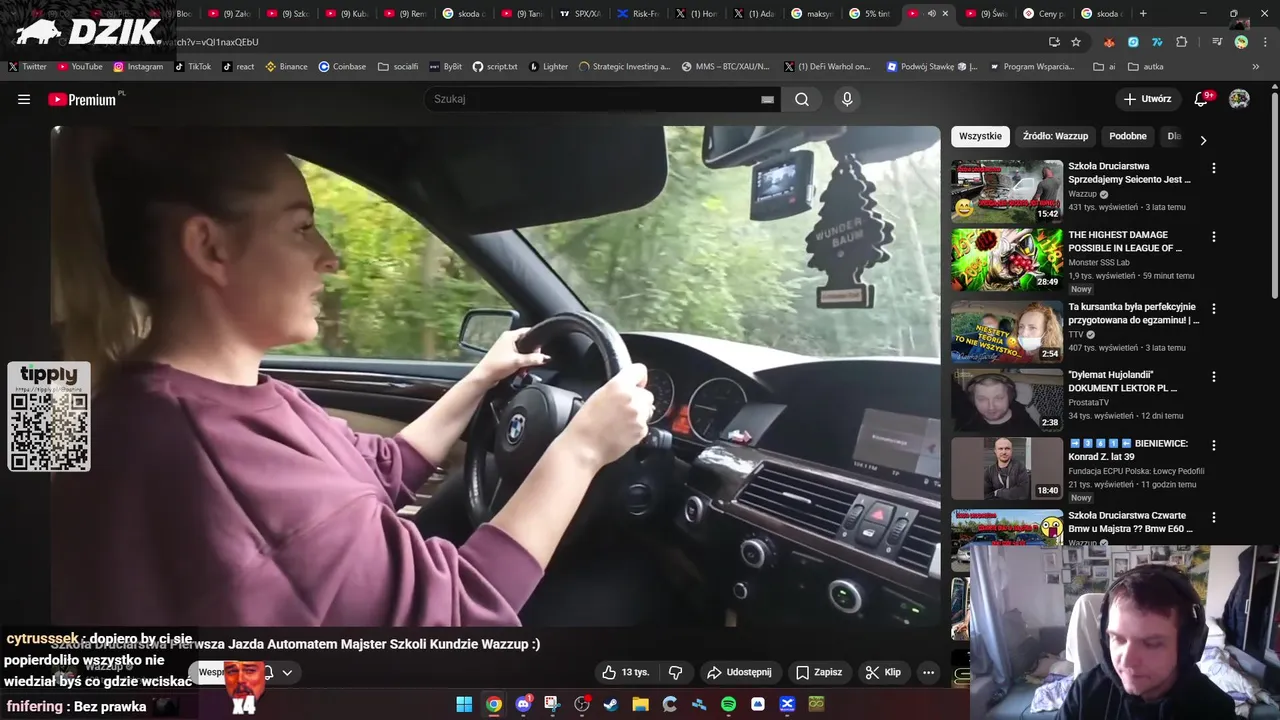The width and height of the screenshot is (1280, 720).
Task: Open the Utwórz create menu
Action: (x=1147, y=99)
